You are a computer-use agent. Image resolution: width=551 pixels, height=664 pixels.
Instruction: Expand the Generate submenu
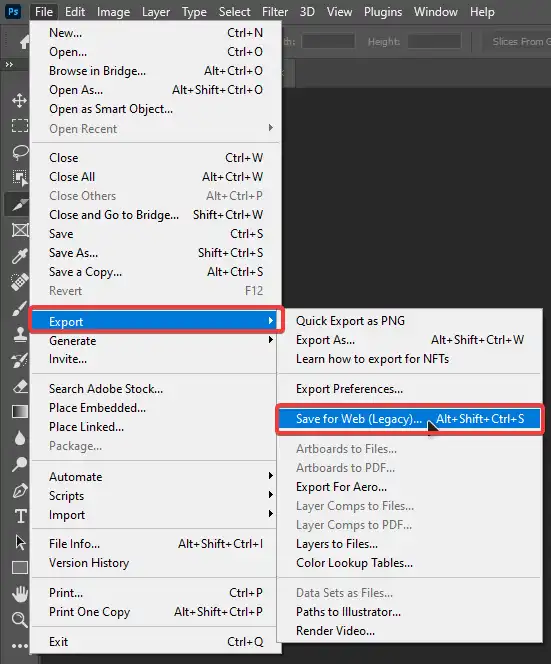click(x=155, y=340)
